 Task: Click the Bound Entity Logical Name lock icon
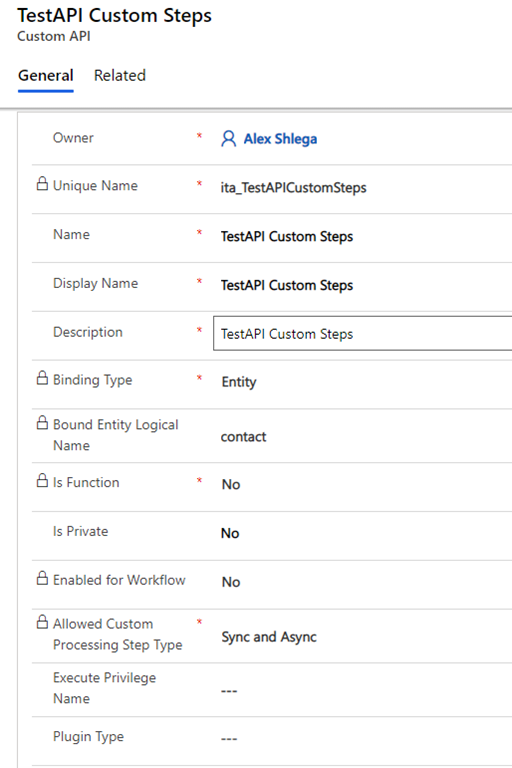pyautogui.click(x=43, y=422)
